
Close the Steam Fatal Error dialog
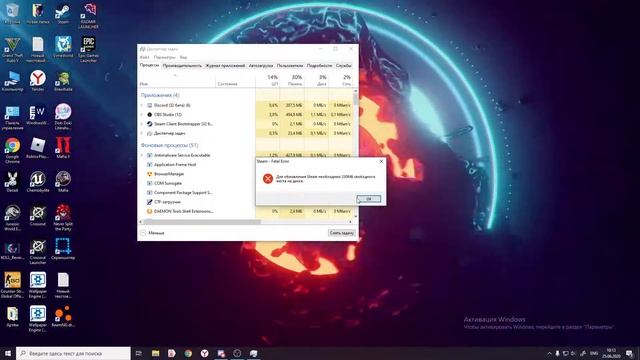(x=381, y=162)
